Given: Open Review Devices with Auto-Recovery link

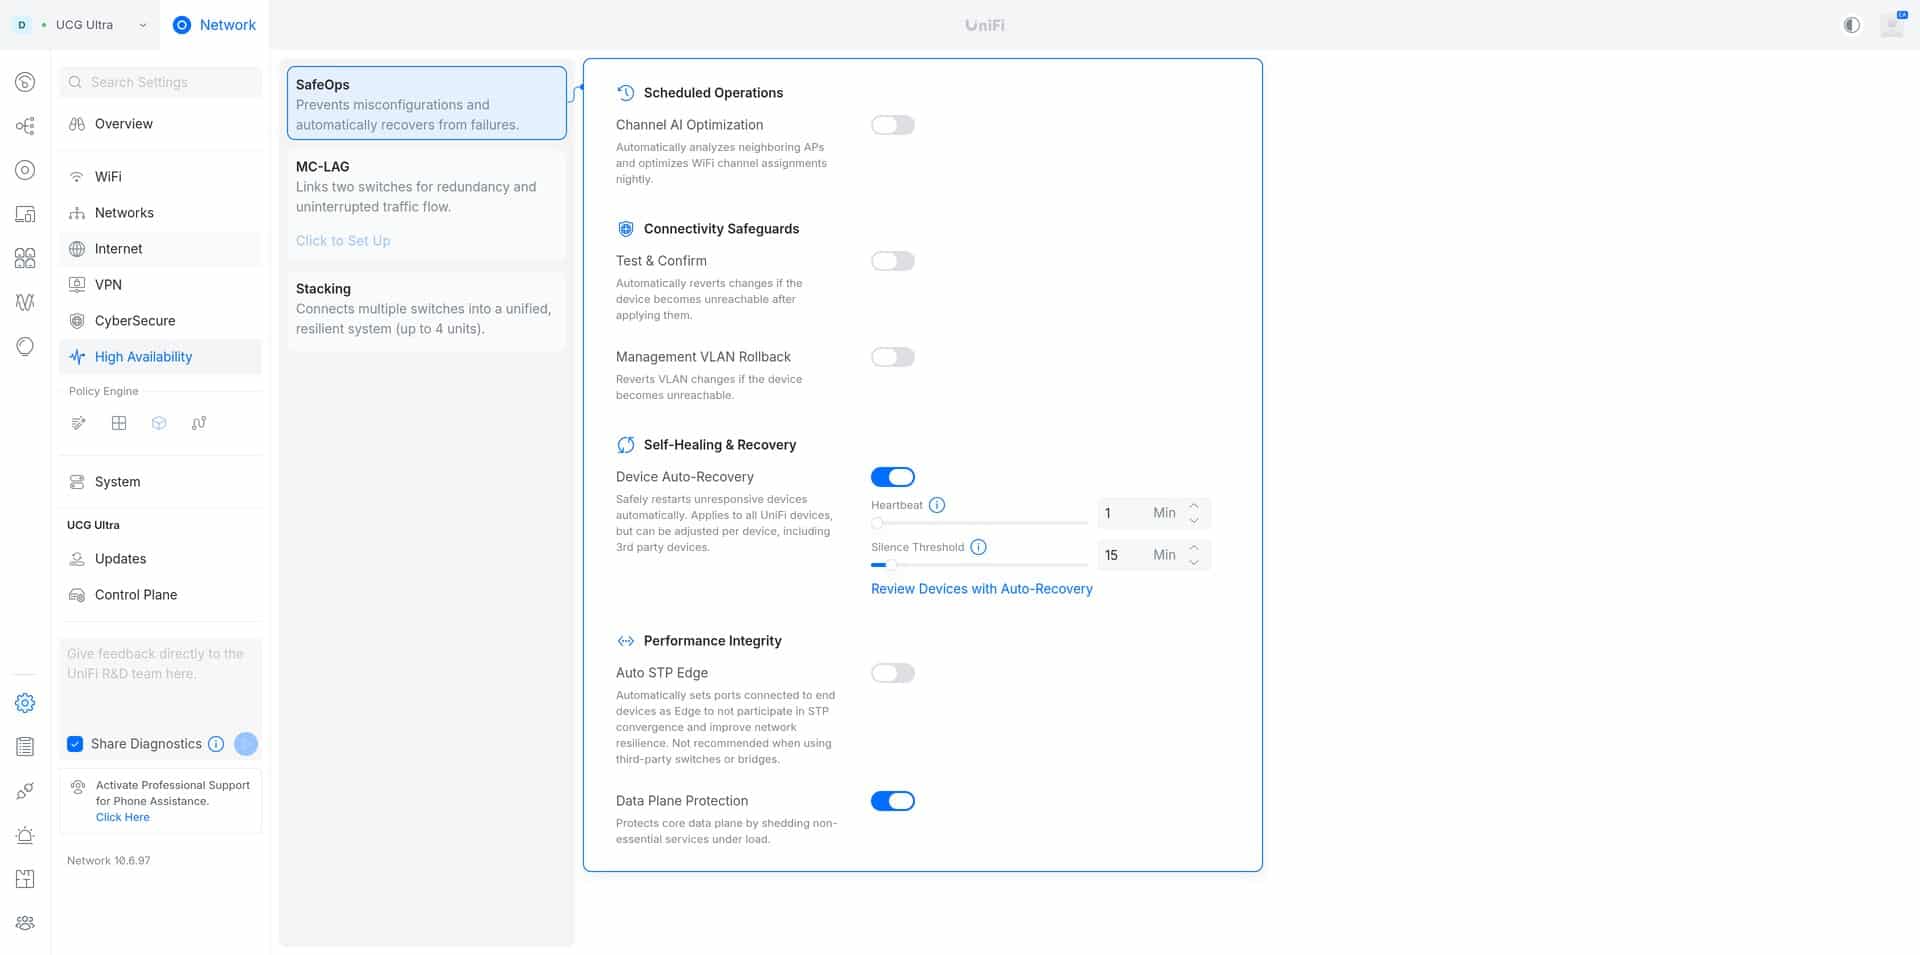Looking at the screenshot, I should pos(982,589).
